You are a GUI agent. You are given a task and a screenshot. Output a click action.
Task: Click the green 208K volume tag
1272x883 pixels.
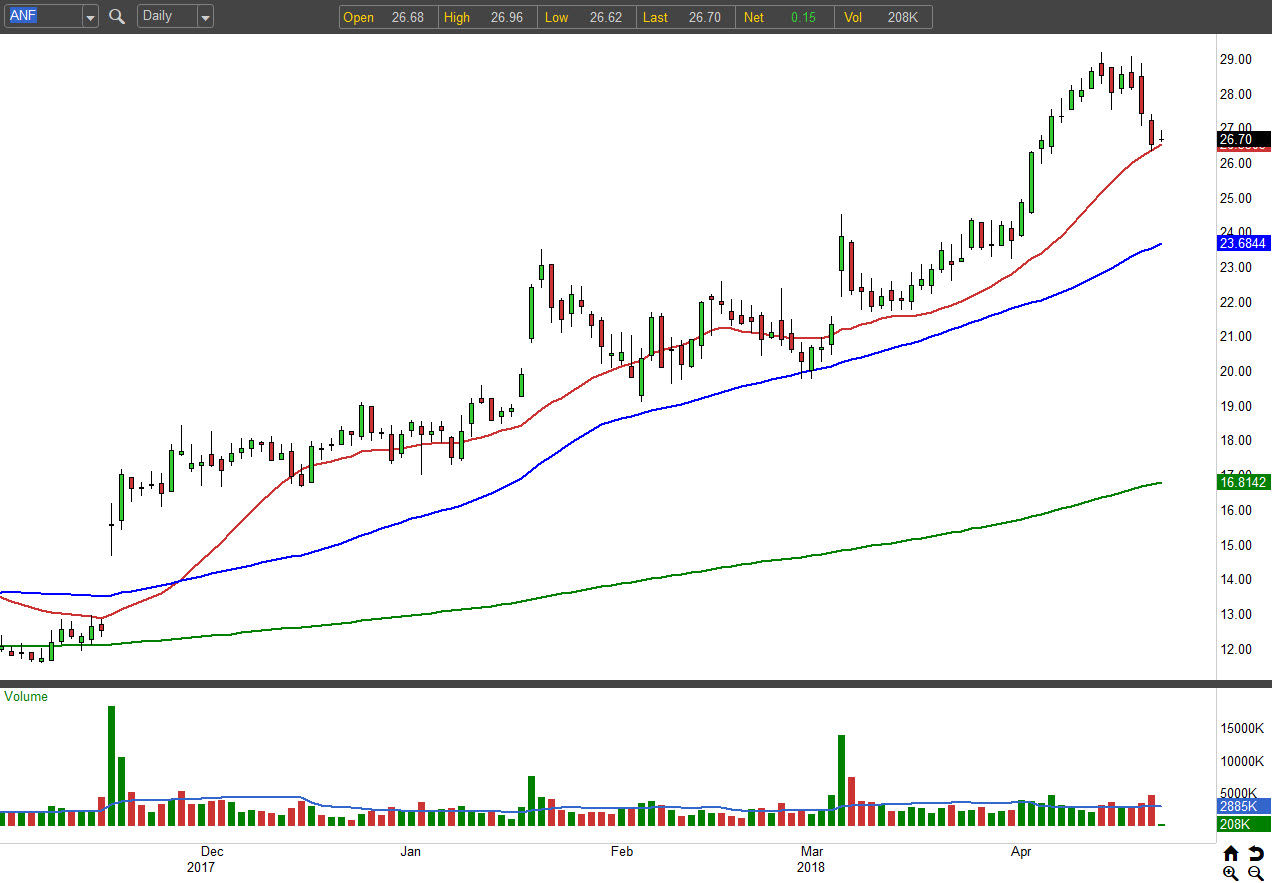click(x=1243, y=822)
